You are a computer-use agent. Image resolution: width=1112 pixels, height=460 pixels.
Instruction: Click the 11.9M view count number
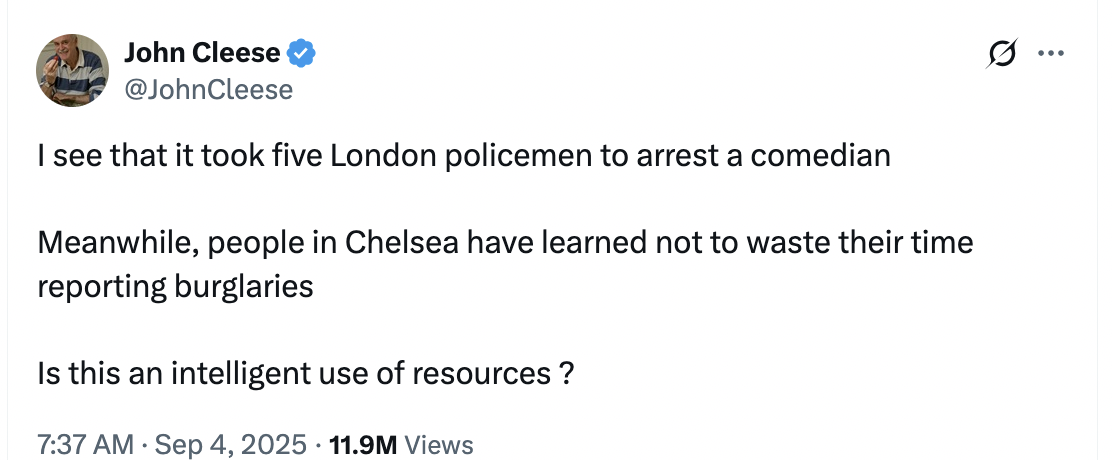(364, 445)
